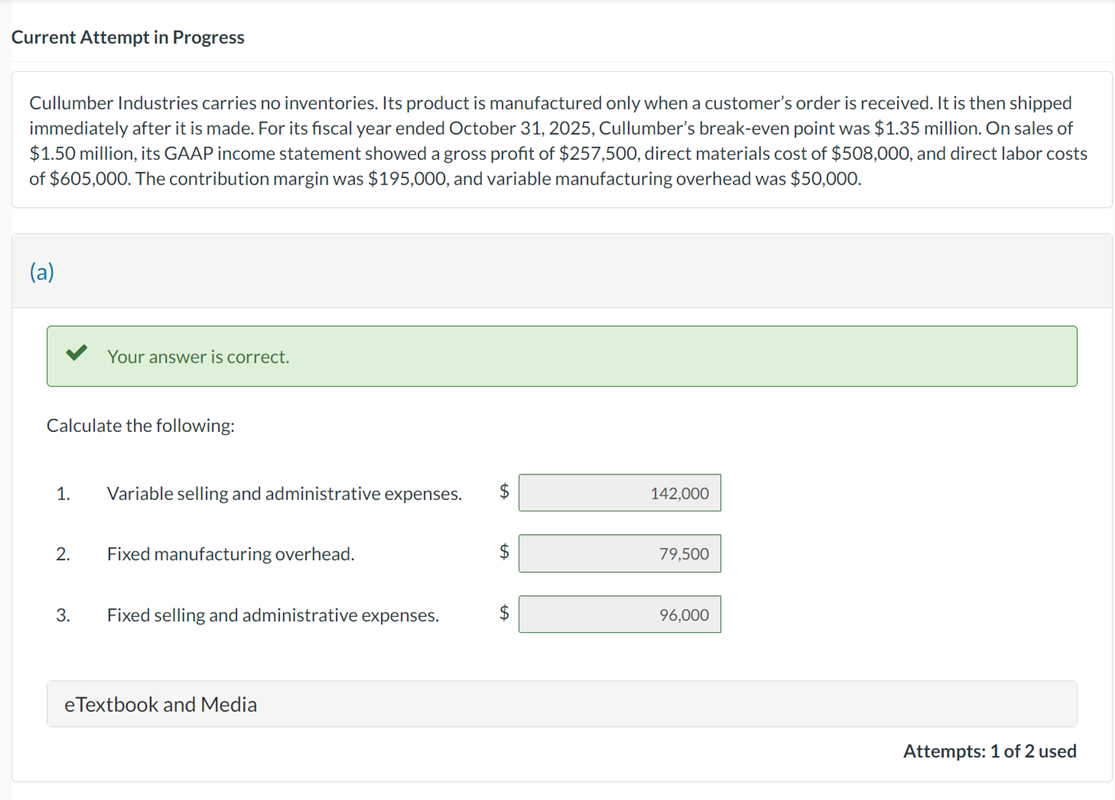Click the "Fixed selling and administrative expenses." label
The image size is (1115, 800).
[x=272, y=615]
